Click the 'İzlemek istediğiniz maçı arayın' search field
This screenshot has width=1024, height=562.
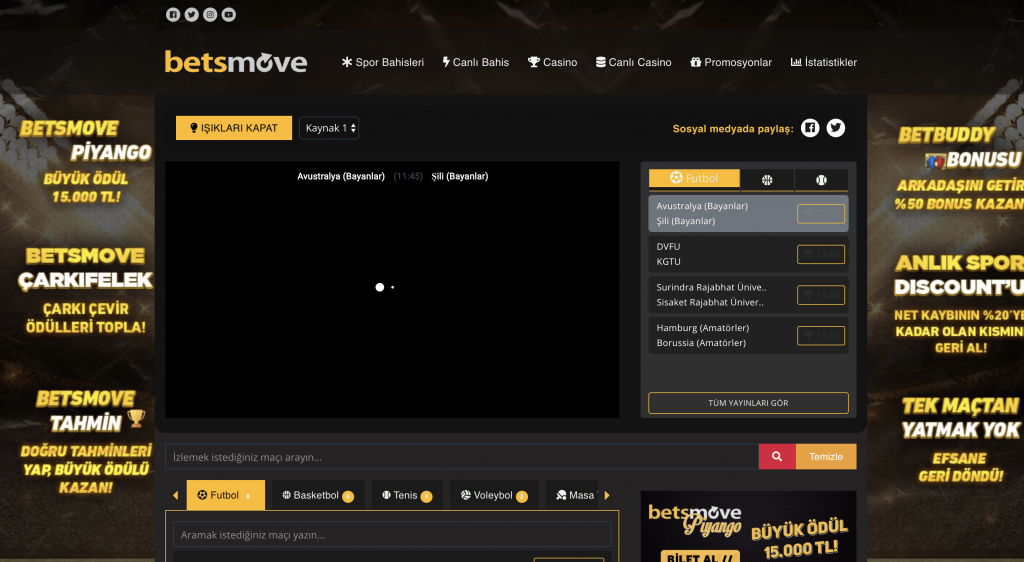click(461, 457)
